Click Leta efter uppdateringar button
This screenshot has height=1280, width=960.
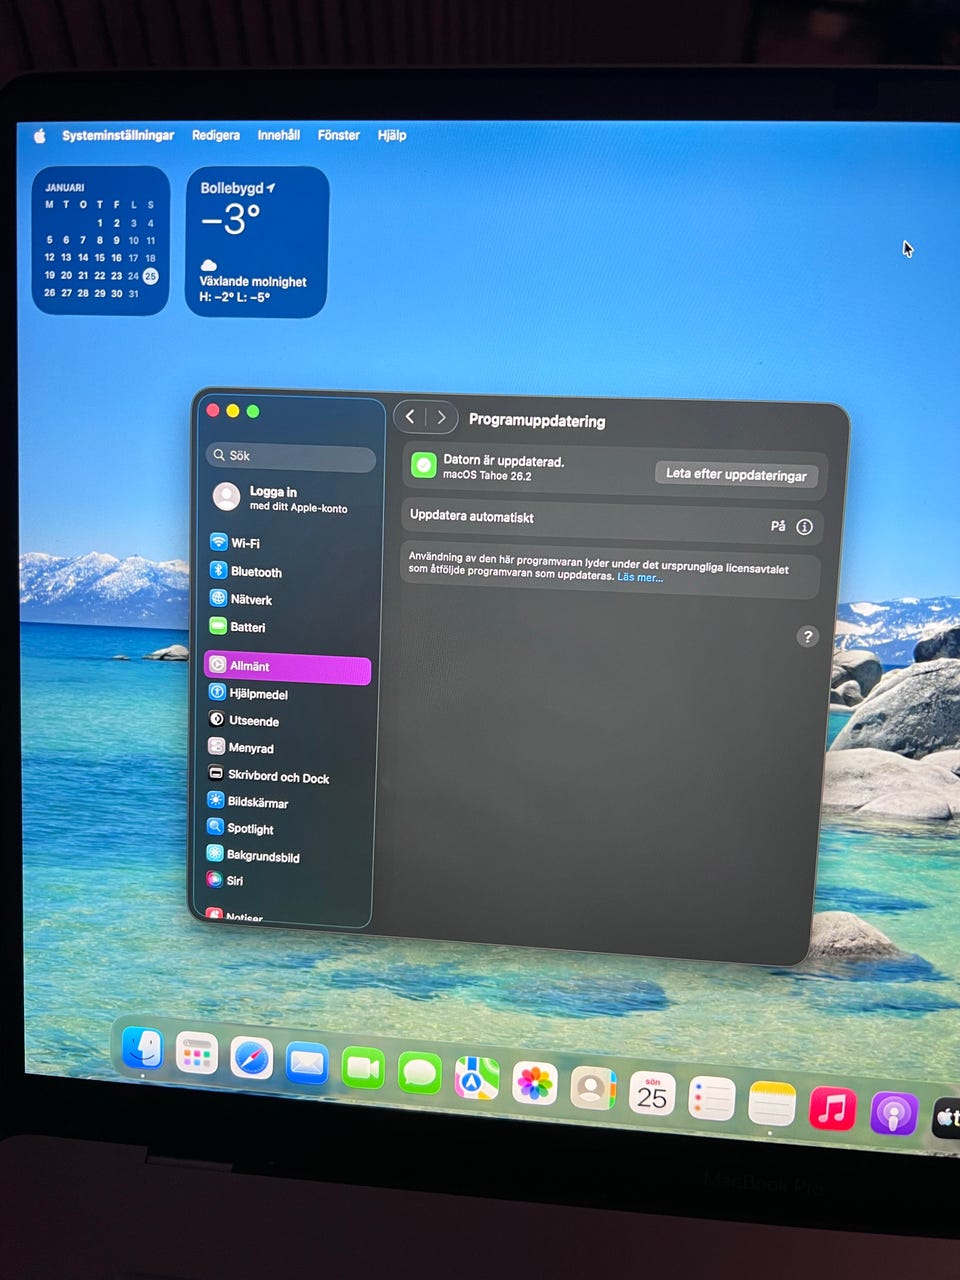point(736,474)
